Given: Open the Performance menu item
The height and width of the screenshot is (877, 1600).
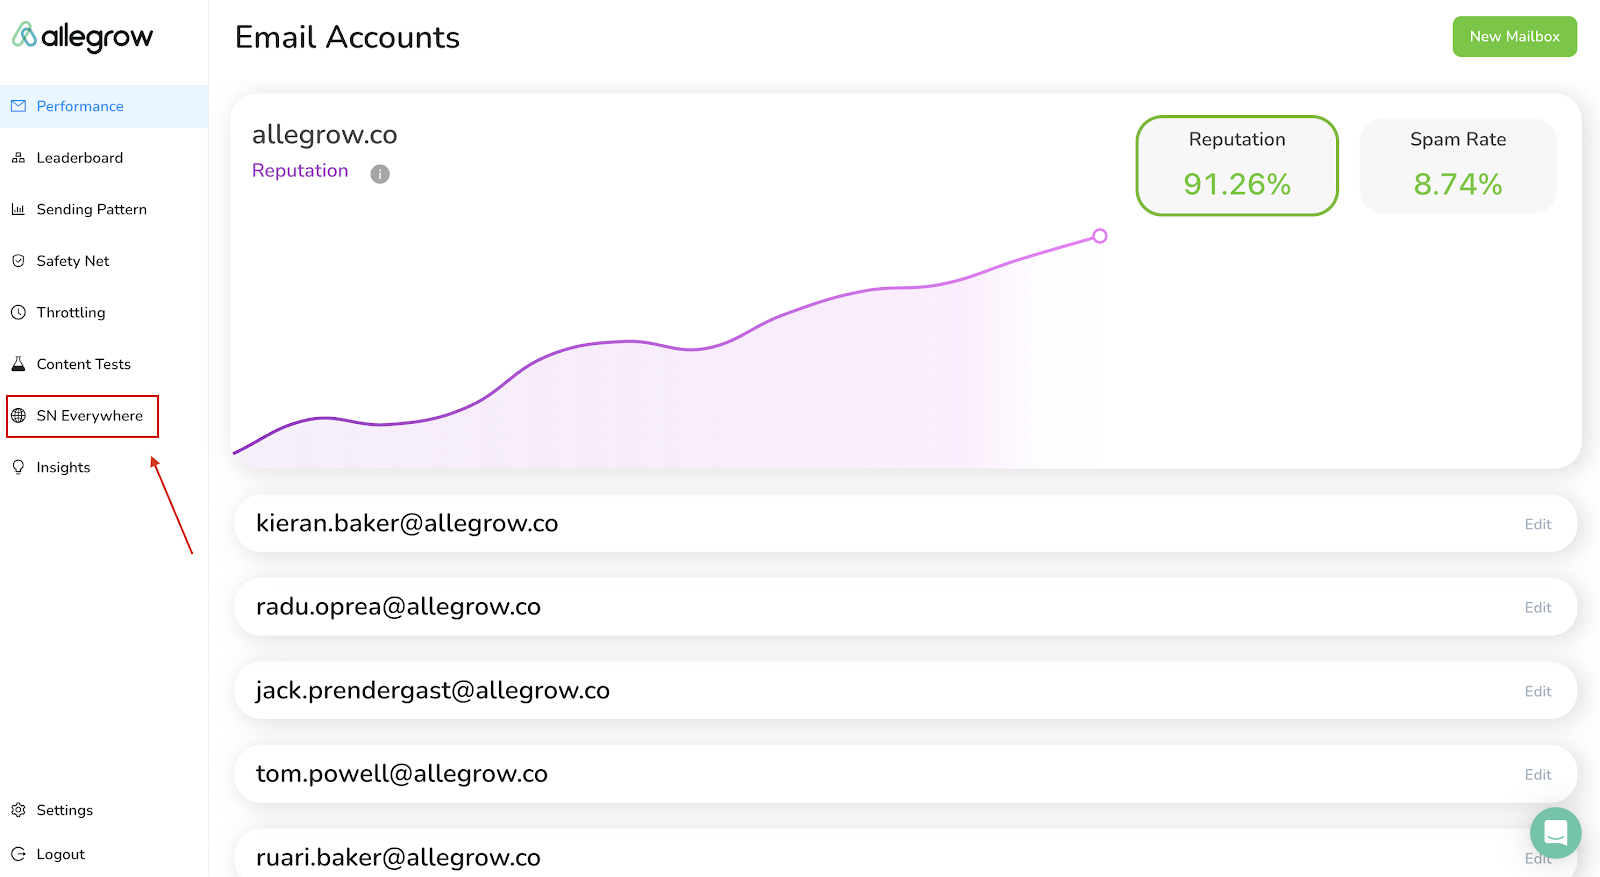Looking at the screenshot, I should click(104, 106).
